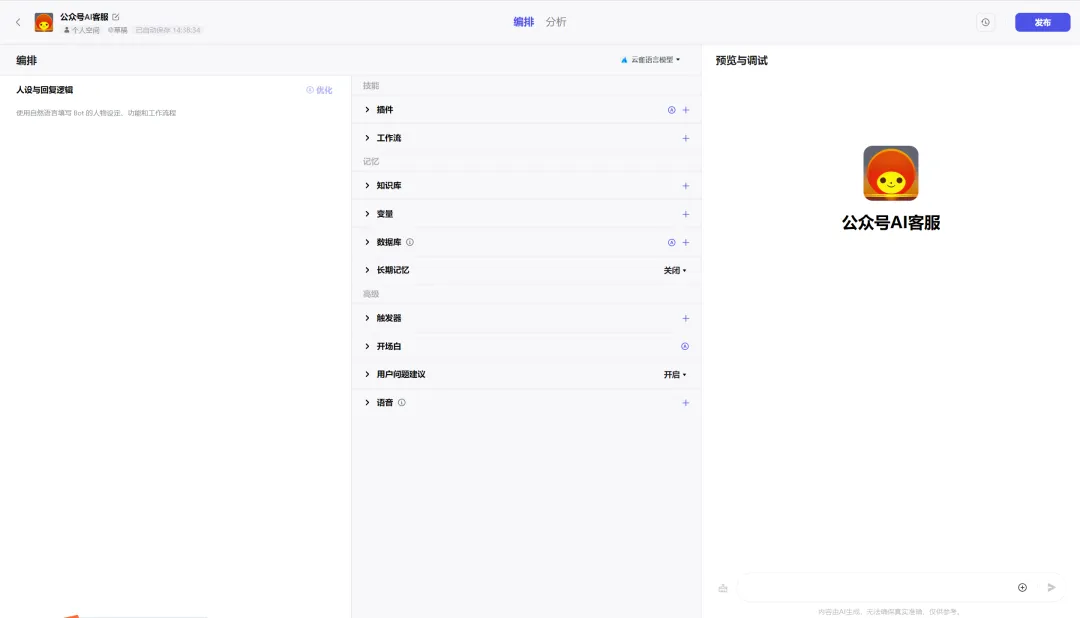Expand the 触发器 section
The width and height of the screenshot is (1080, 618).
pos(368,318)
